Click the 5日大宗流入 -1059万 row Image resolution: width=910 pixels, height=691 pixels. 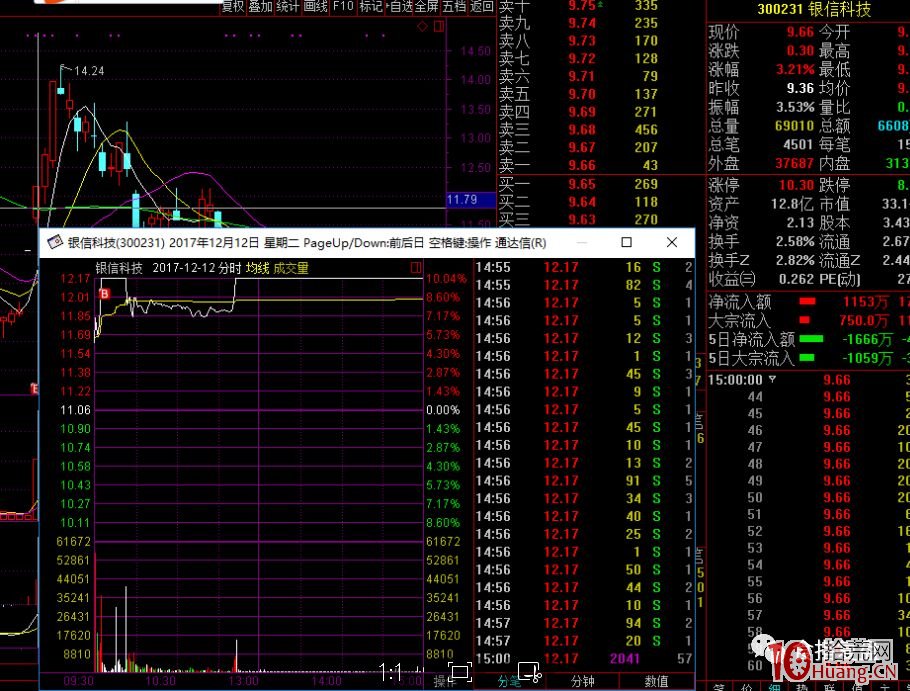click(x=808, y=358)
